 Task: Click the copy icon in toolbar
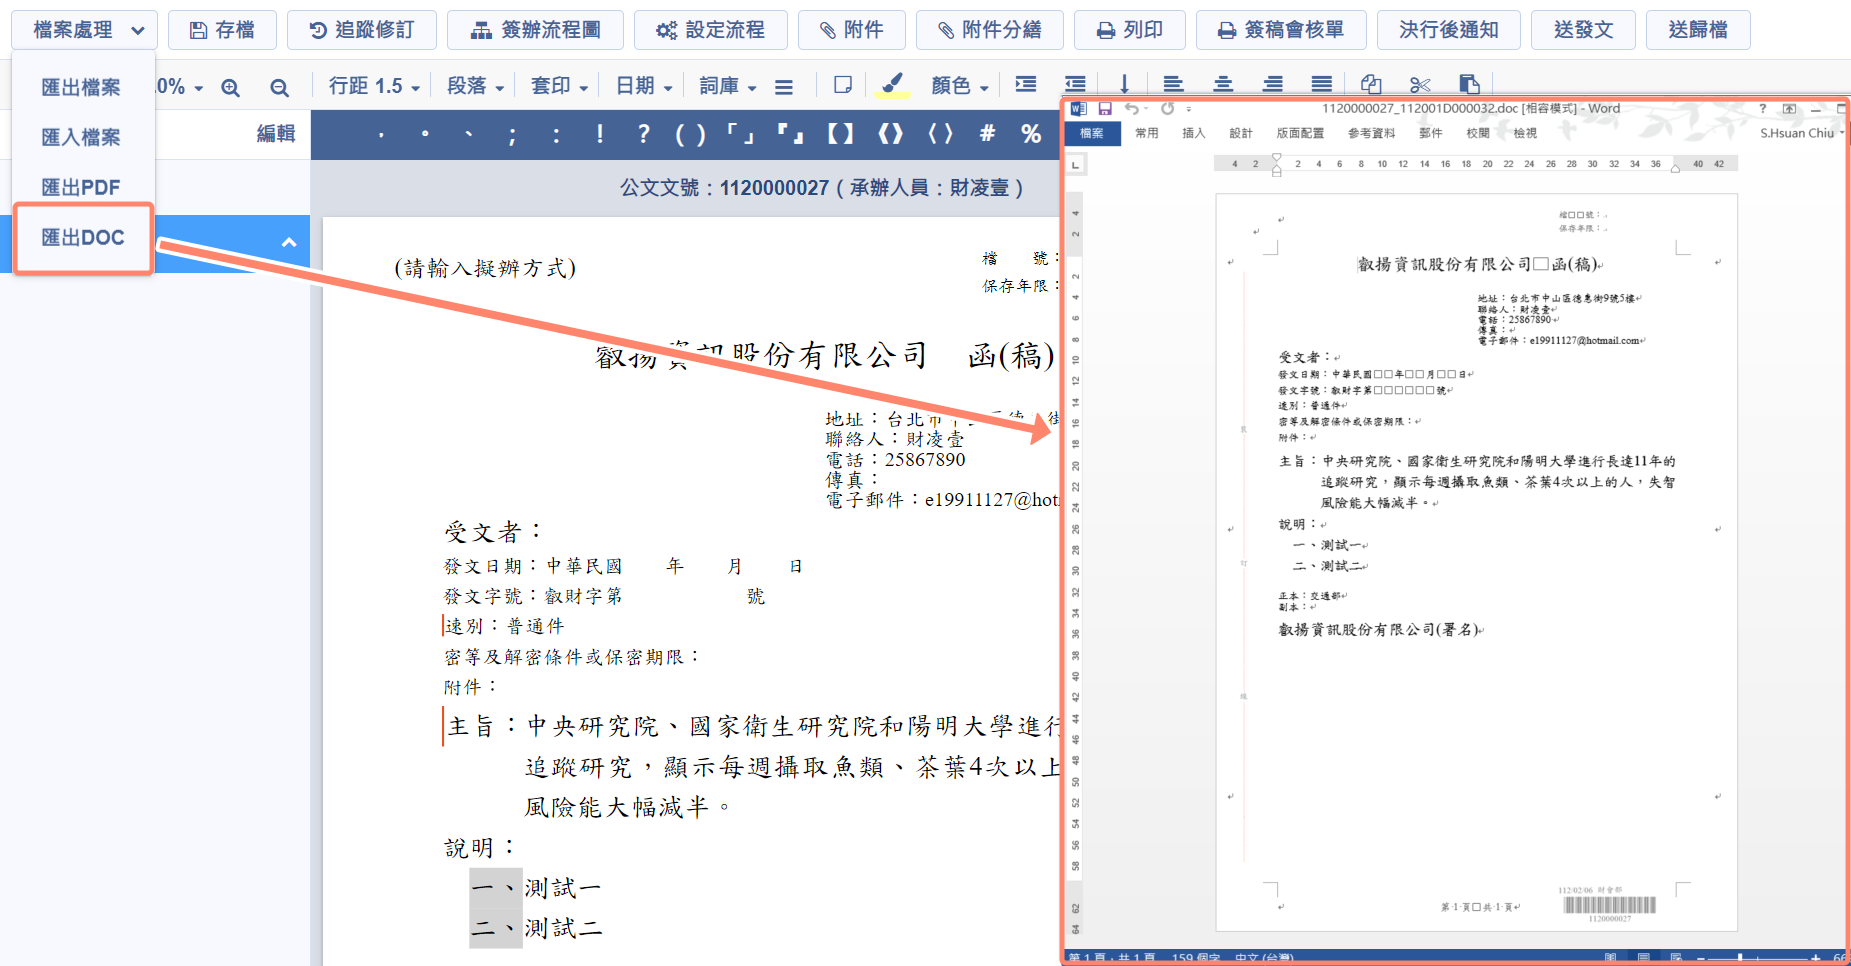[1371, 85]
